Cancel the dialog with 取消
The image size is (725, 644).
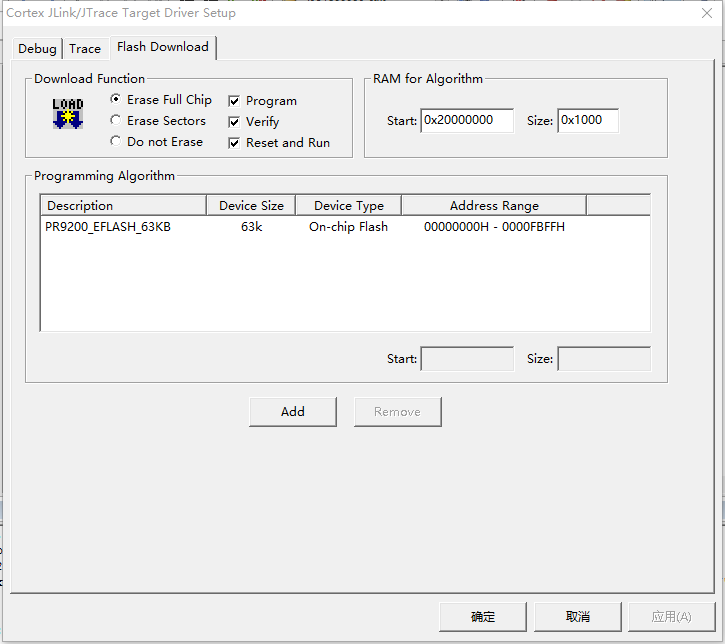tap(578, 617)
